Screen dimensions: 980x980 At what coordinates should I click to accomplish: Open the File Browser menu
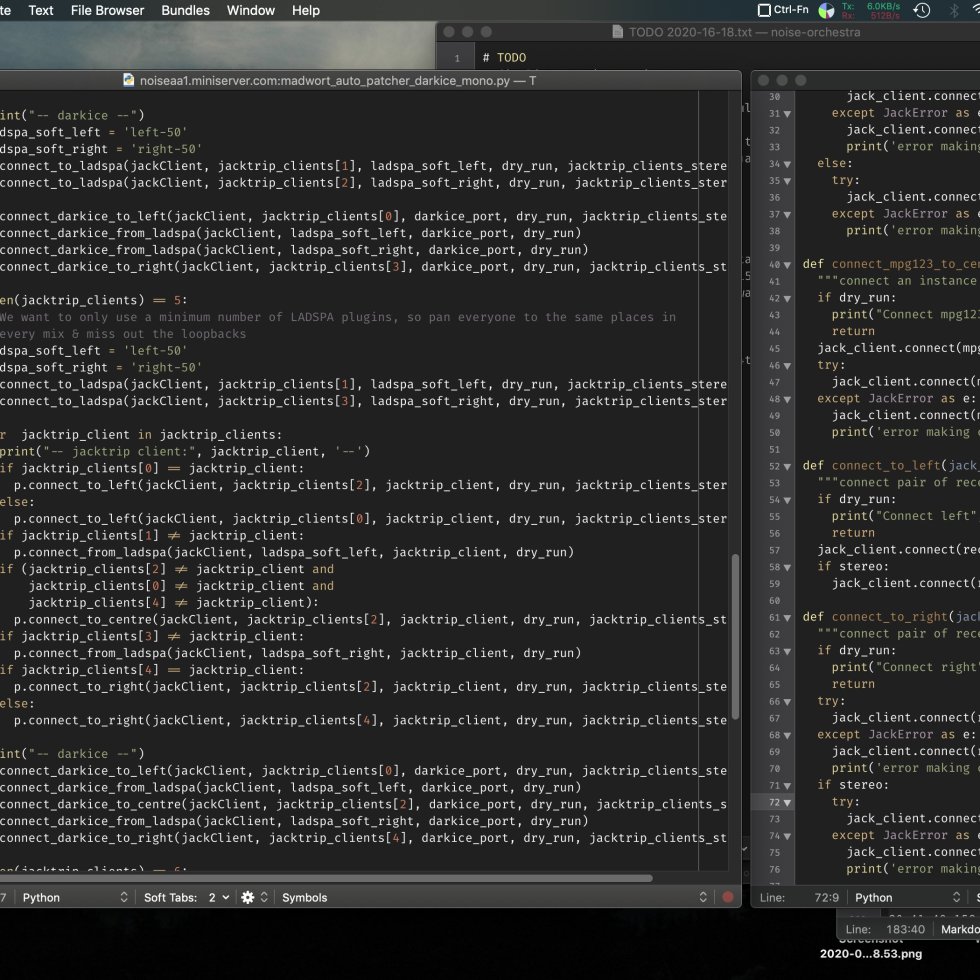tap(107, 10)
